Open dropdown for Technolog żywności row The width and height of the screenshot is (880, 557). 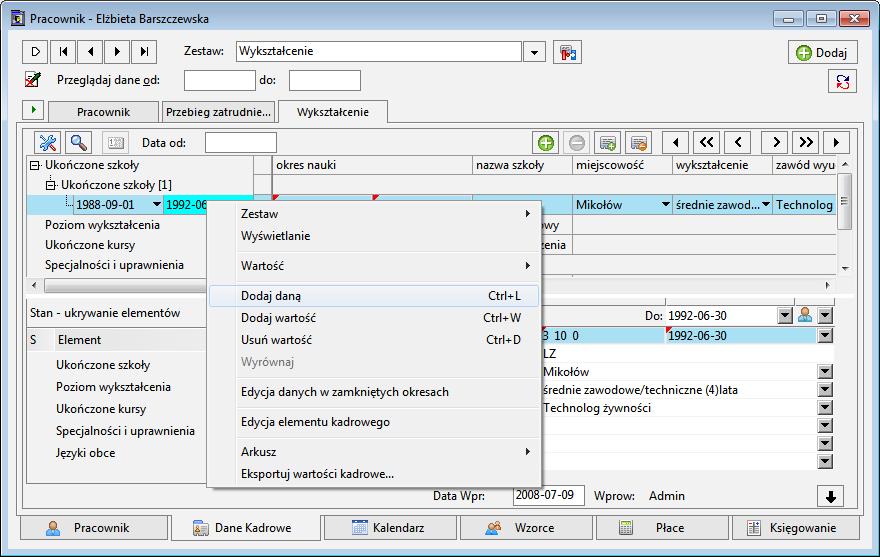point(825,408)
